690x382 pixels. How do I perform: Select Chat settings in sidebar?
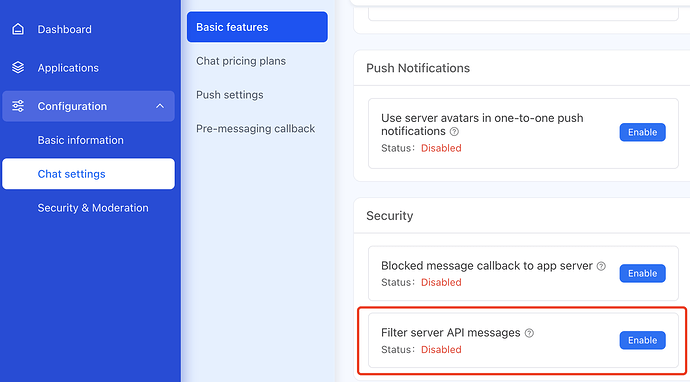[88, 174]
